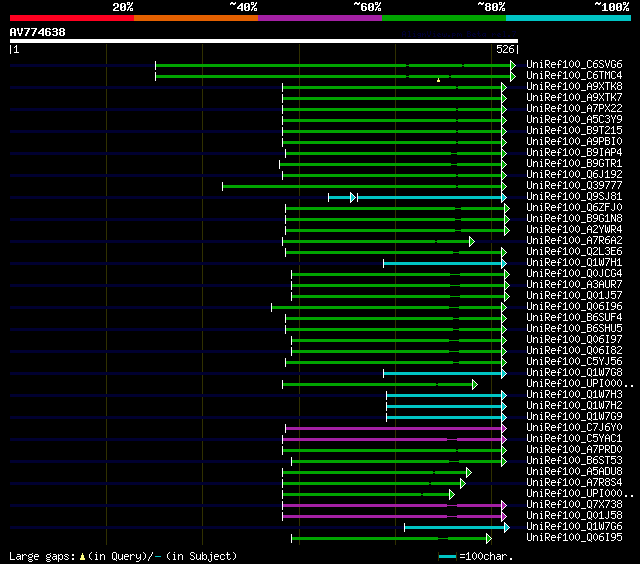Select the UniRef100_Q2L3E6 label
This screenshot has width=640, height=564.
(574, 252)
